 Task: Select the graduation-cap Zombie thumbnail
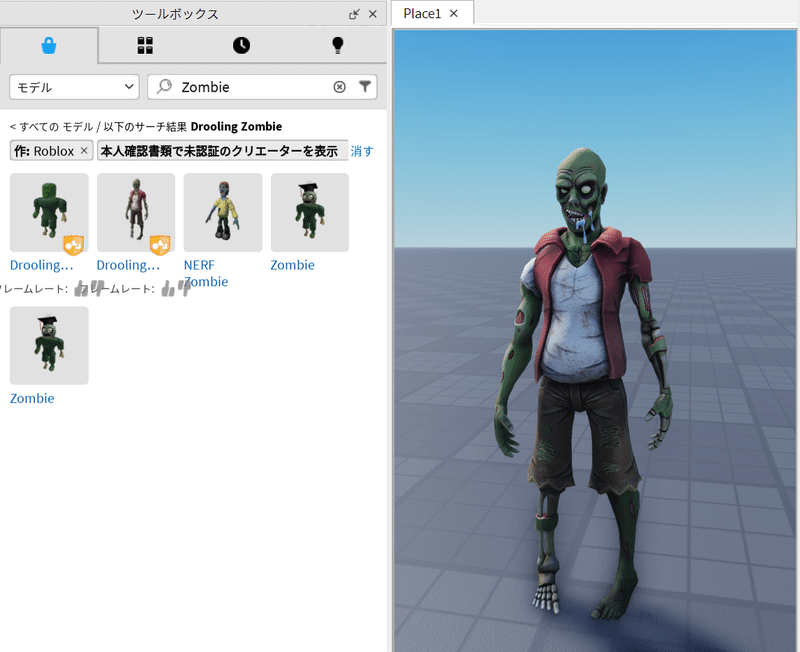coord(310,212)
